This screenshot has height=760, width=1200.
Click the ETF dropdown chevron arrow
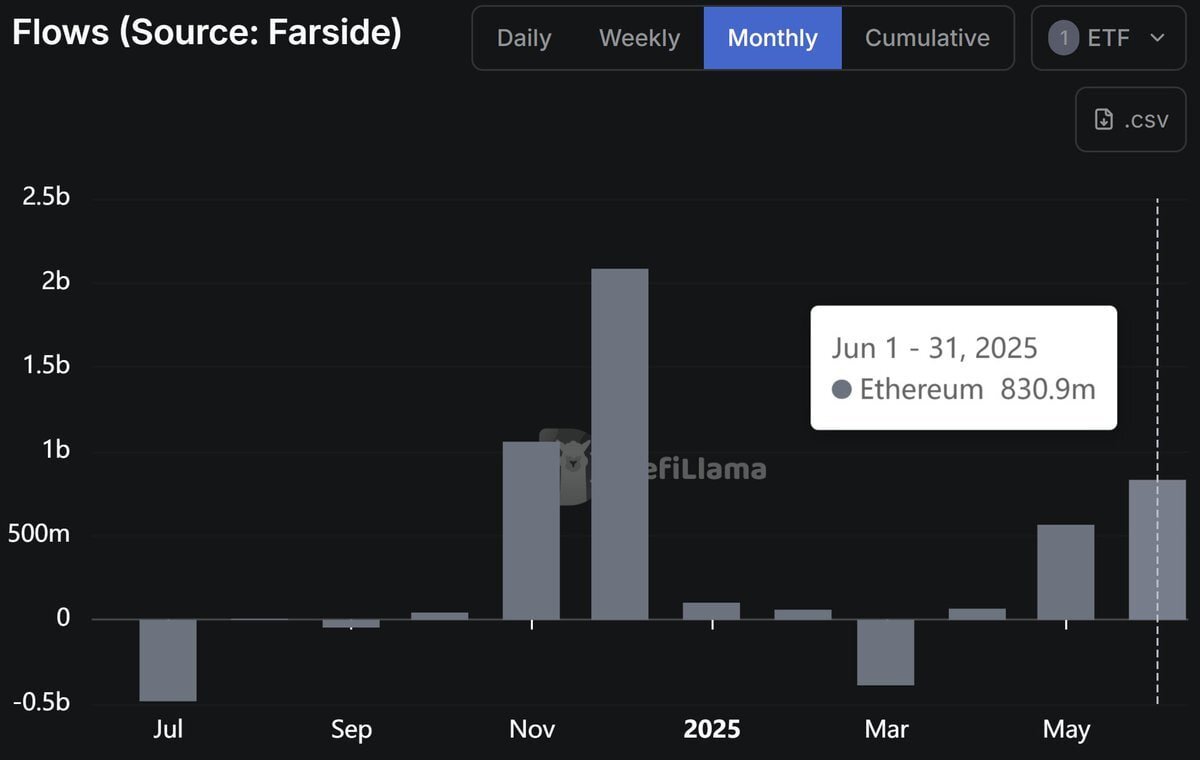pyautogui.click(x=1158, y=38)
